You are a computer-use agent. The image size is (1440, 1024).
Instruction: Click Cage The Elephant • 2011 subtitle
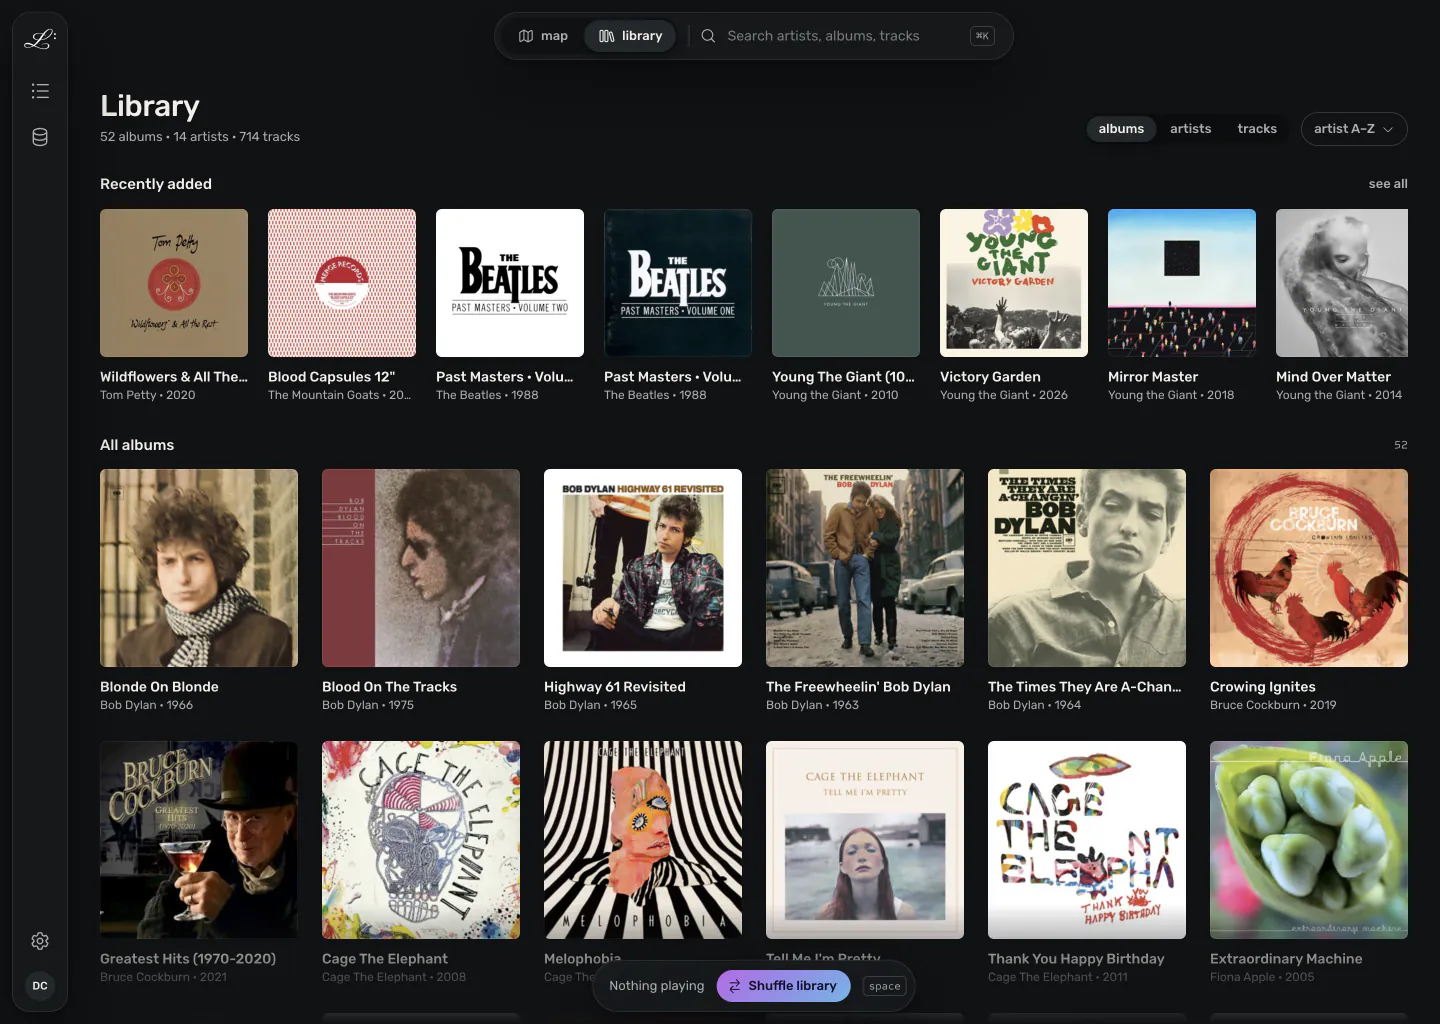pos(1058,977)
